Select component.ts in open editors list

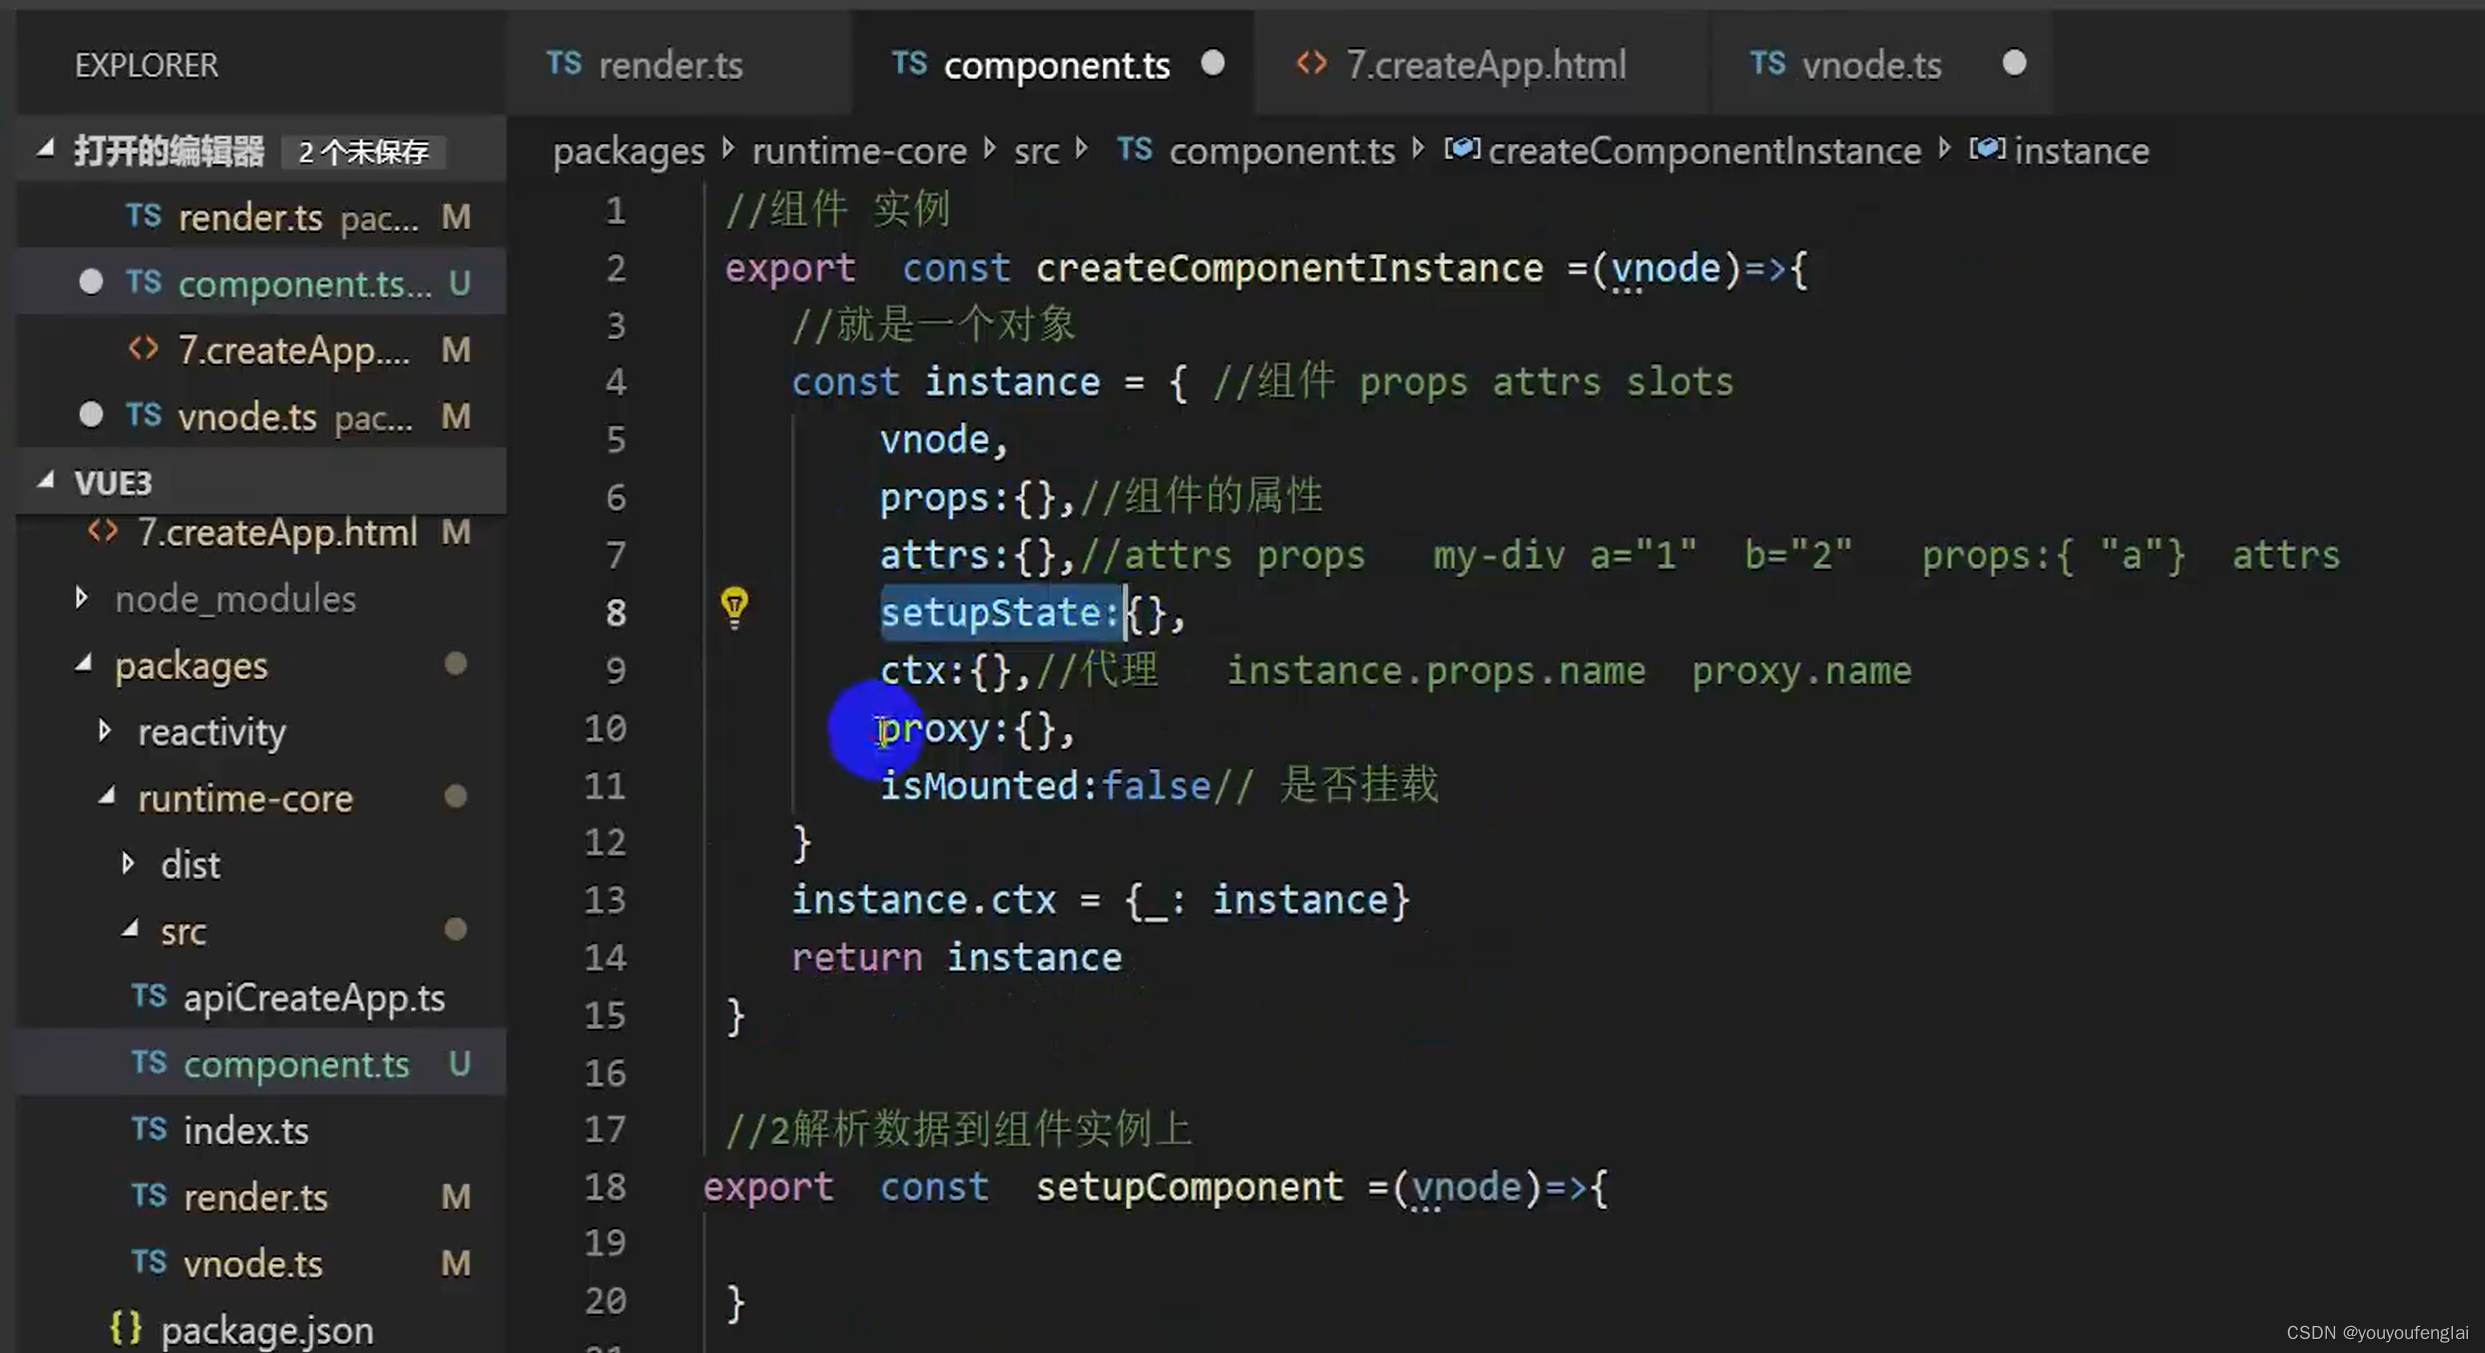pos(262,283)
